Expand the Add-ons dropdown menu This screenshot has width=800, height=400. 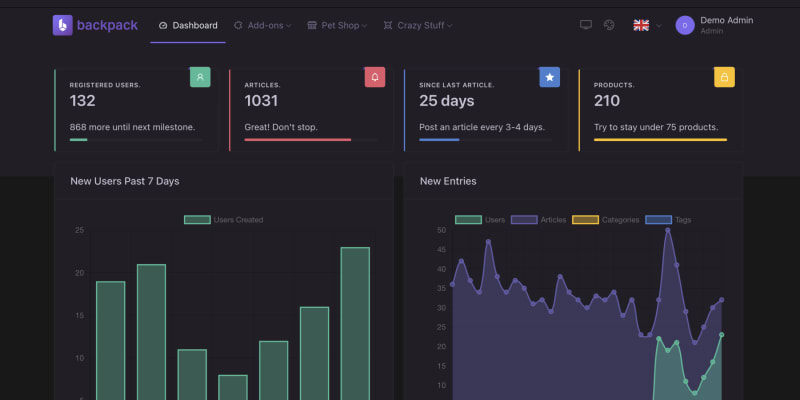264,25
